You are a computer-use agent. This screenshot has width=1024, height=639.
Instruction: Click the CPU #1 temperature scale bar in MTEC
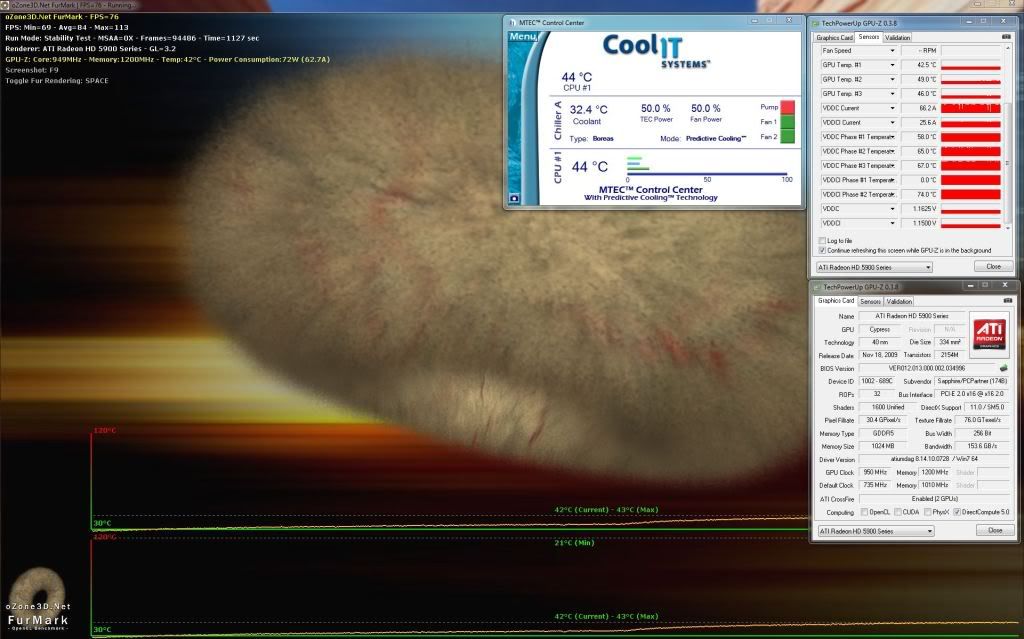708,174
